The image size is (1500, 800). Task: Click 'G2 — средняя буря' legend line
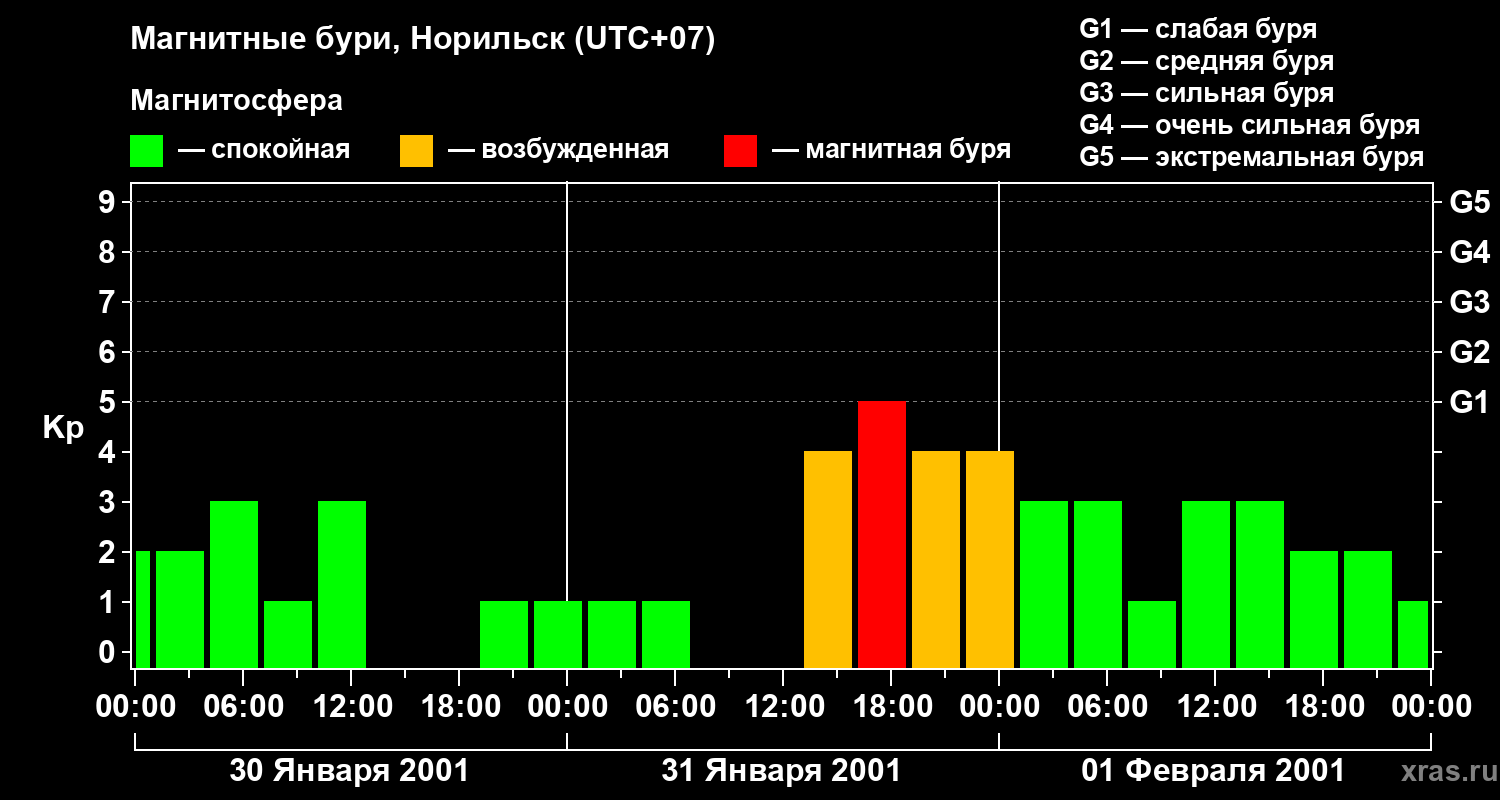[1206, 61]
